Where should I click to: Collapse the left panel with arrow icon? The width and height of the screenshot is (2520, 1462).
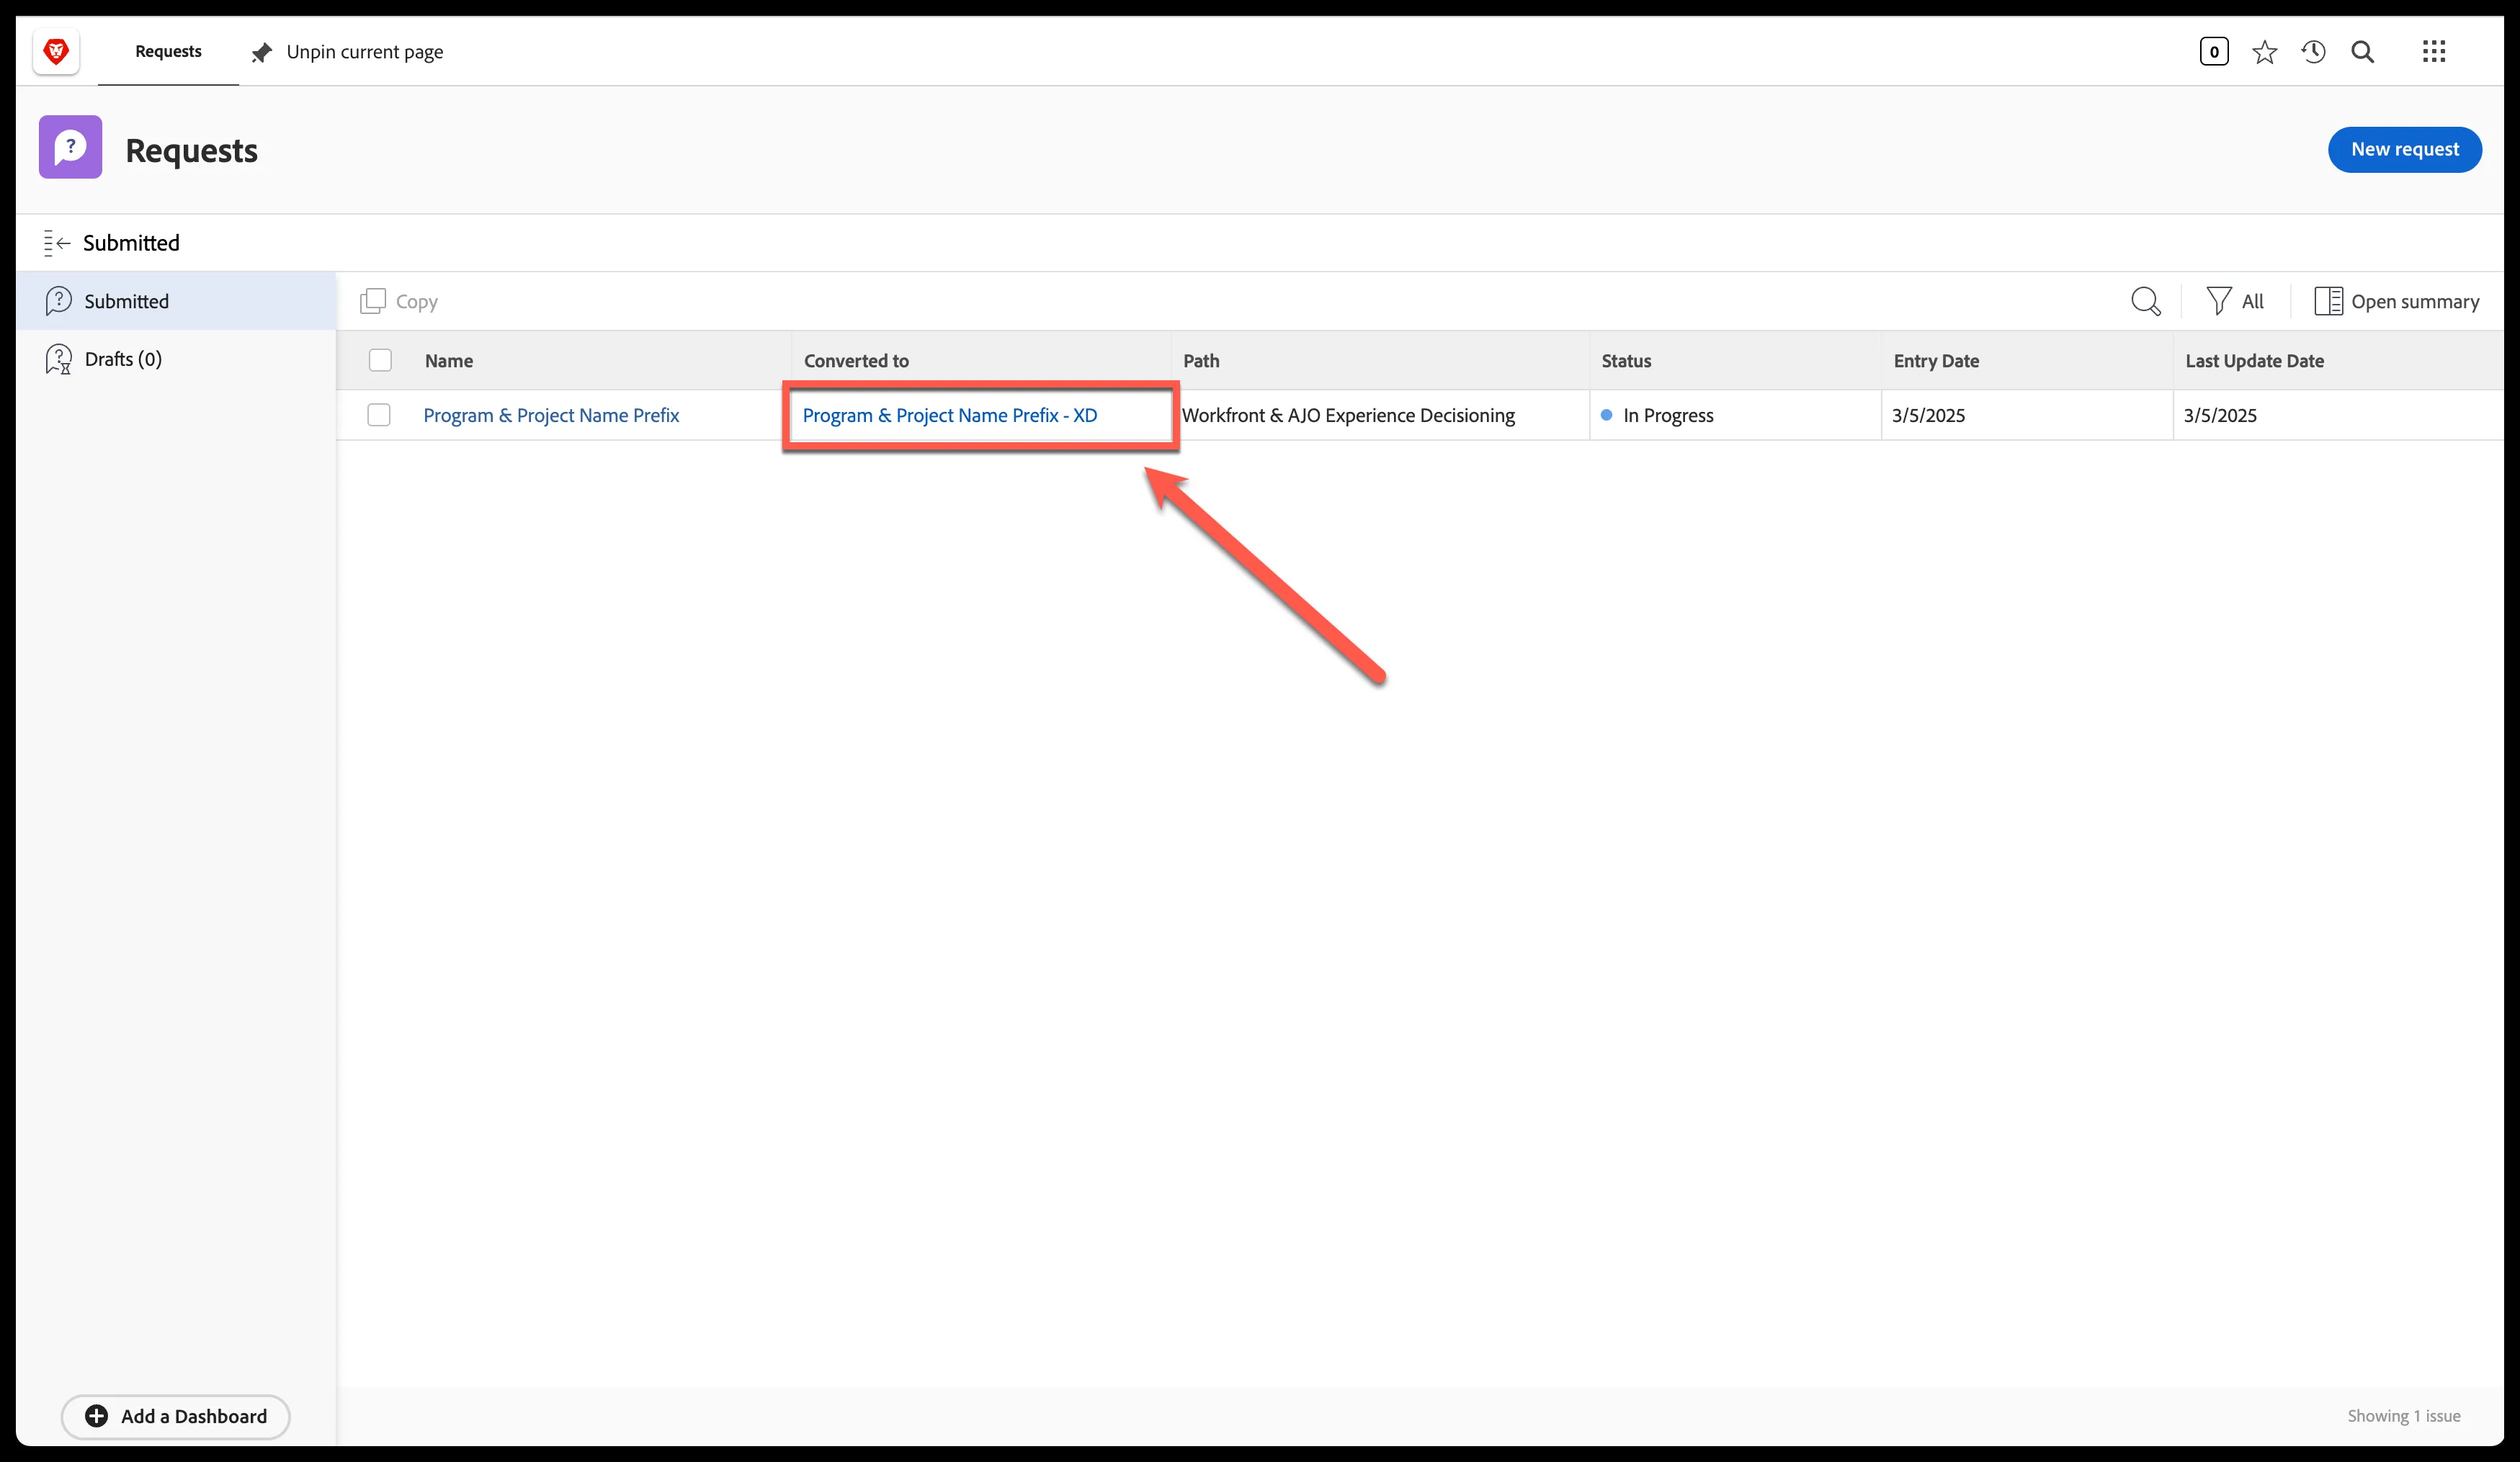click(57, 243)
